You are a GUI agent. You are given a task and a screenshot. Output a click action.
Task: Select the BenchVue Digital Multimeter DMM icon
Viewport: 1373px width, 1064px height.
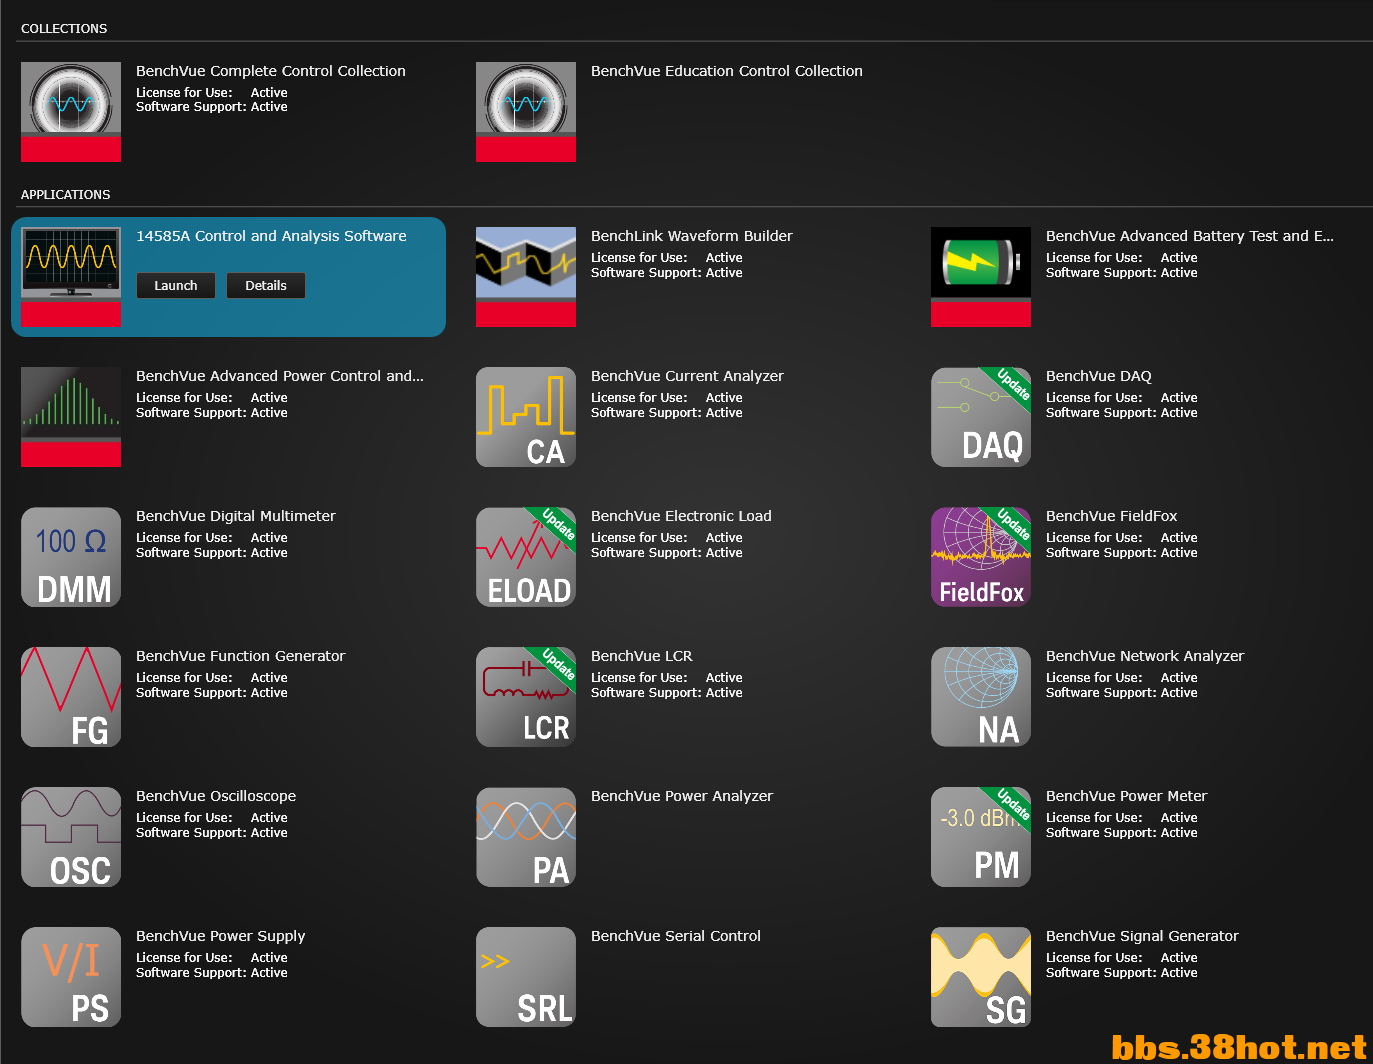click(71, 557)
